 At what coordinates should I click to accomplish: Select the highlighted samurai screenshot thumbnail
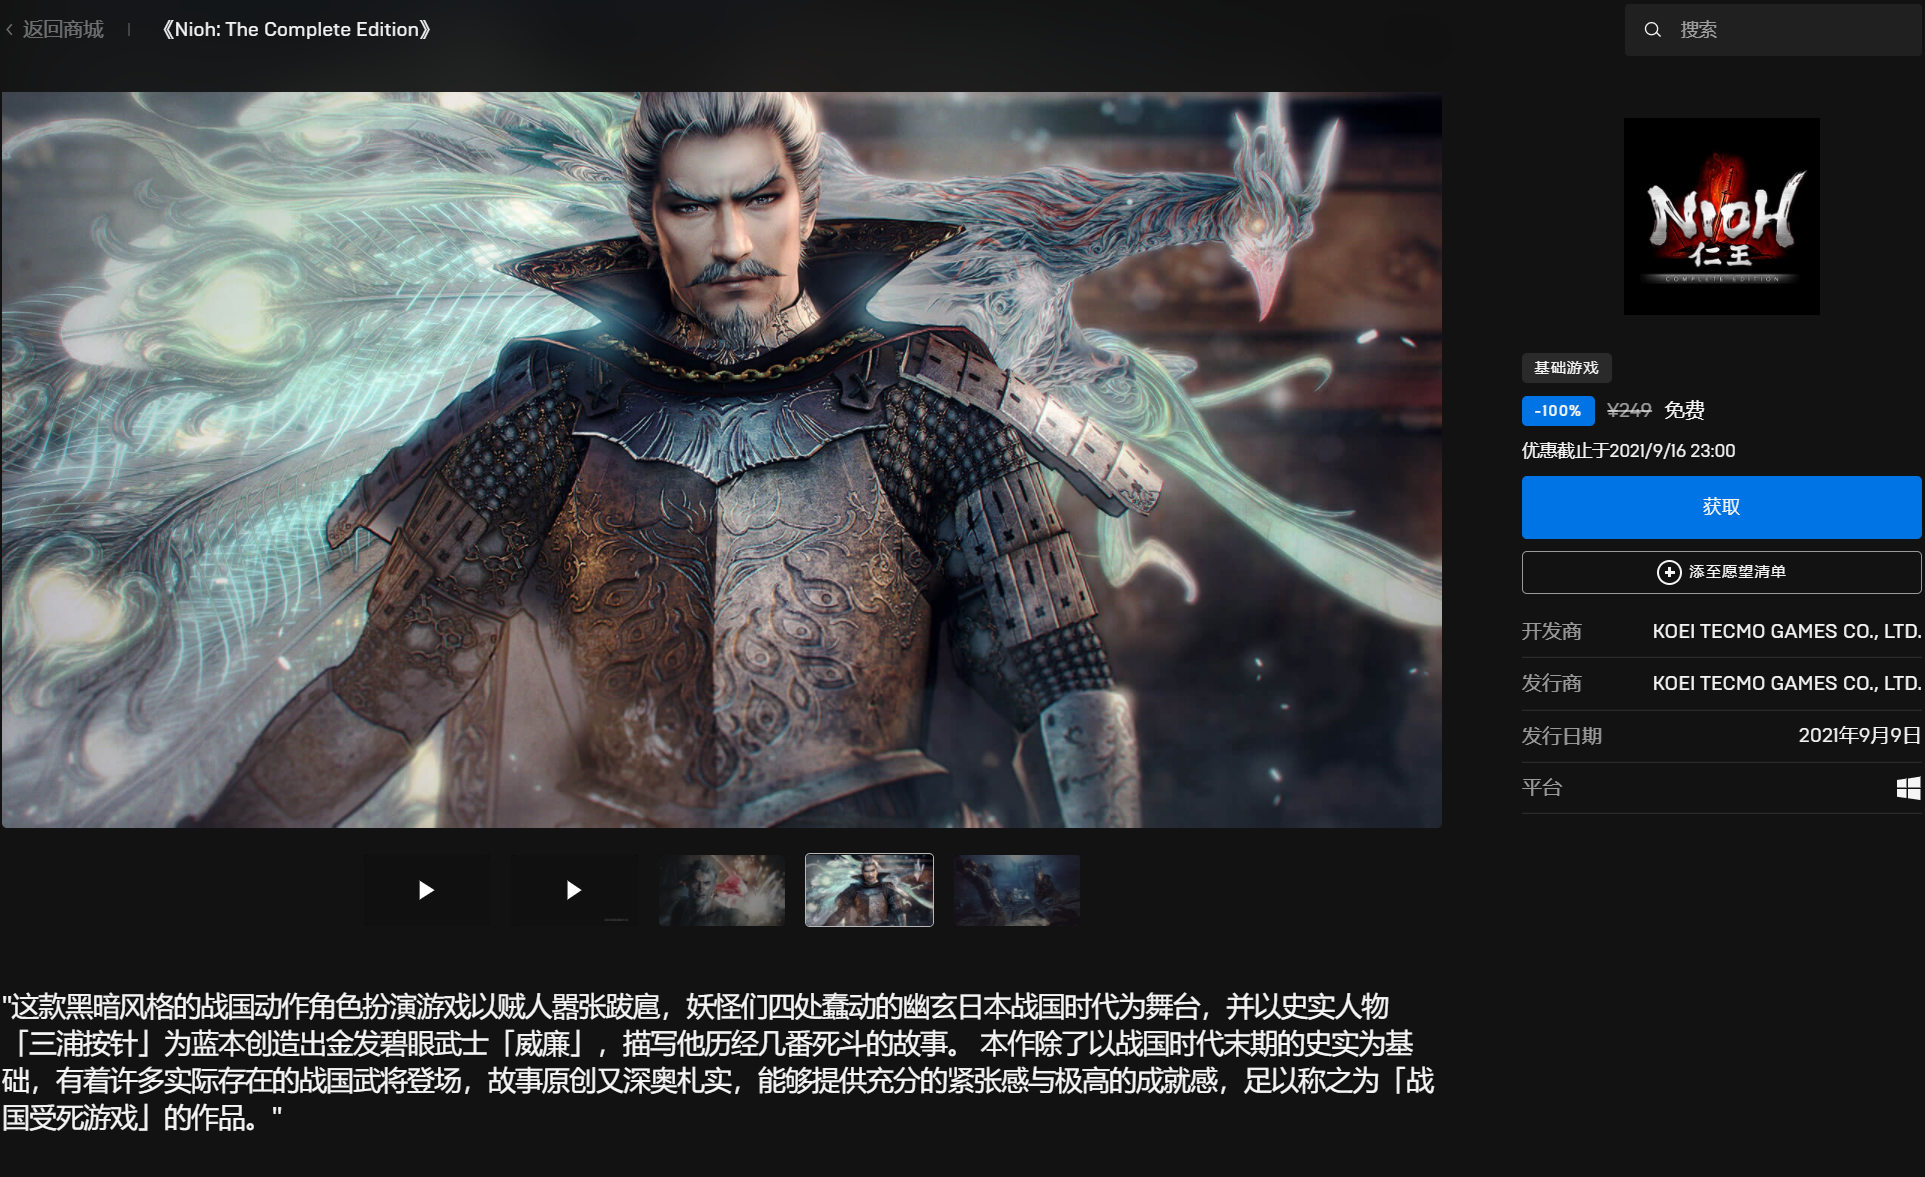[x=869, y=890]
